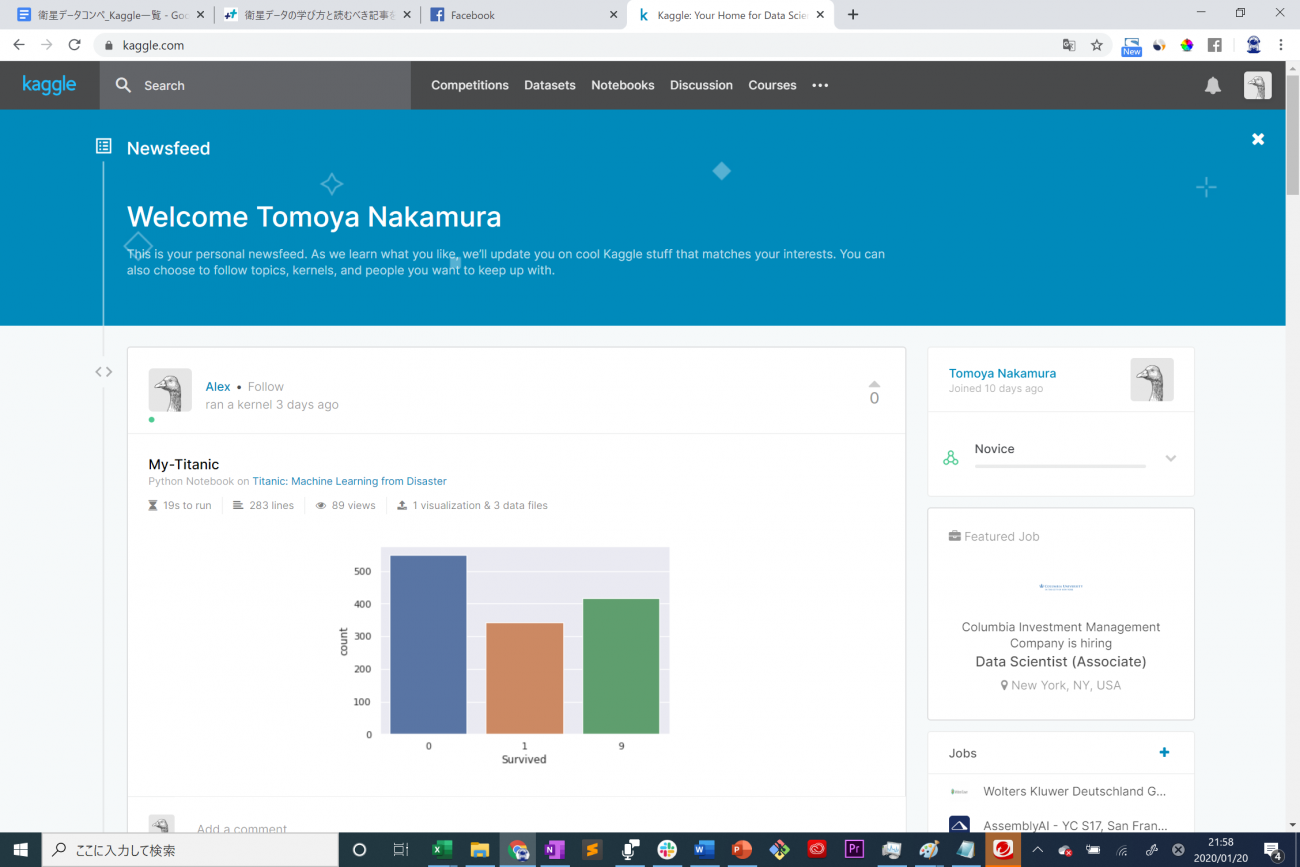Viewport: 1300px width, 867px height.
Task: Click the Survived count chart thumbnail
Action: coord(503,656)
